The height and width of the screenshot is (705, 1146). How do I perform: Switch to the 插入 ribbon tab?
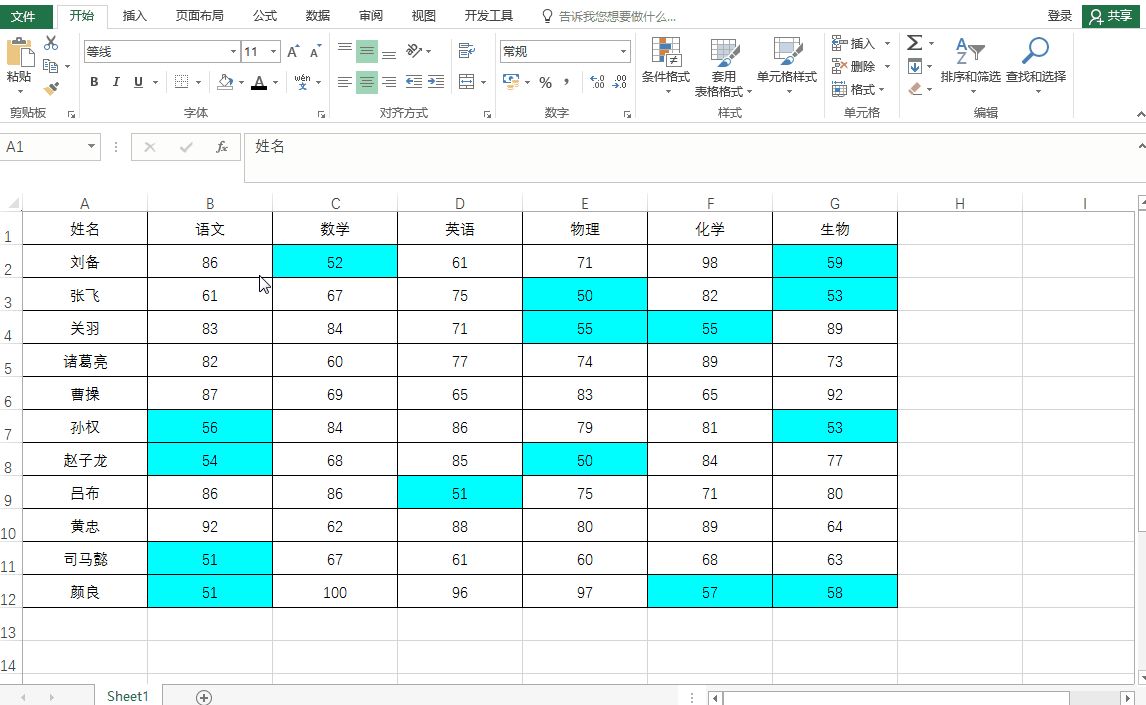134,15
